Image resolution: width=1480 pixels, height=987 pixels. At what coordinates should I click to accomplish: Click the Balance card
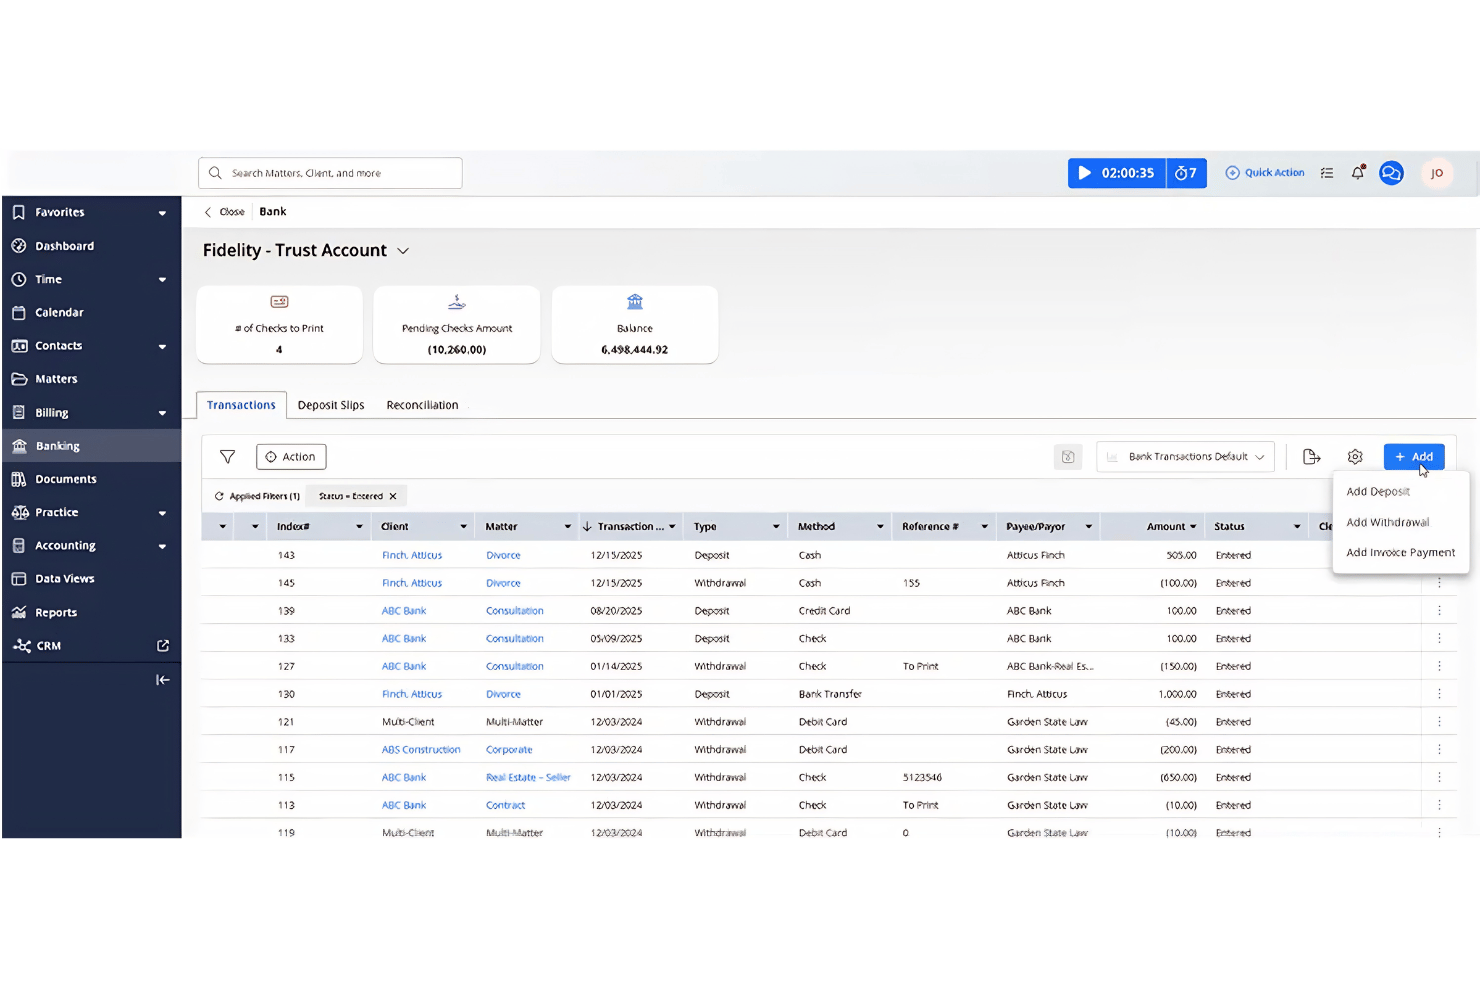(634, 325)
